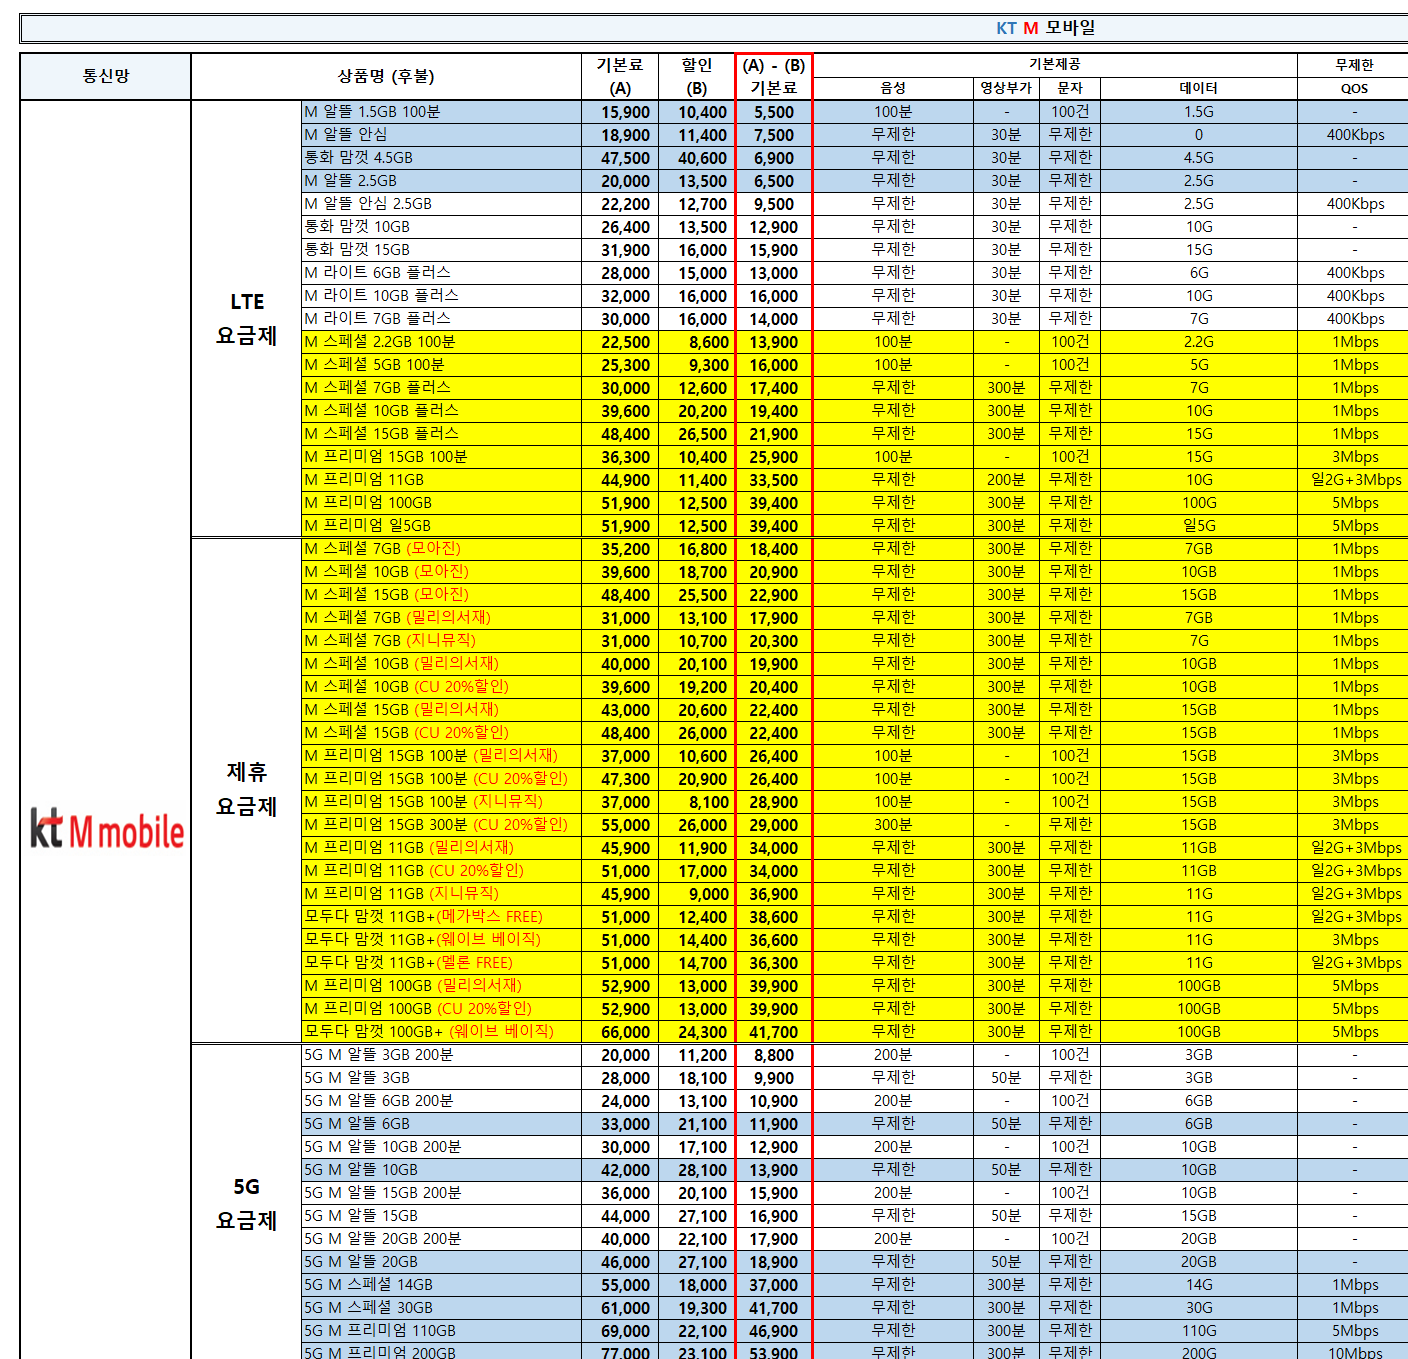Image resolution: width=1408 pixels, height=1359 pixels.
Task: Click plan name "M 프리미엄 일5GB"
Action: click(x=367, y=526)
